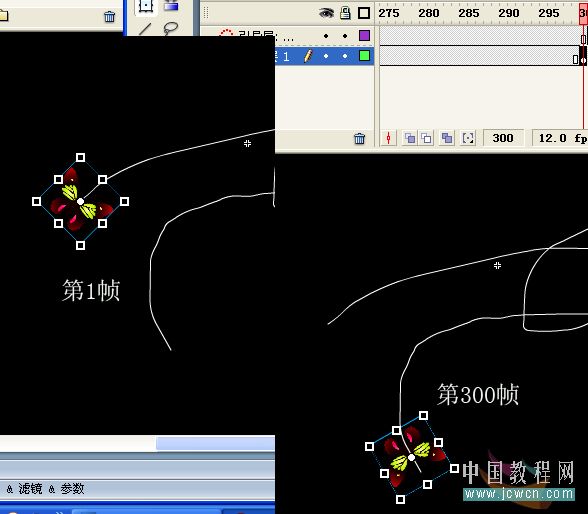Click the red playhead at frame 300
588x514 pixels.
583,13
